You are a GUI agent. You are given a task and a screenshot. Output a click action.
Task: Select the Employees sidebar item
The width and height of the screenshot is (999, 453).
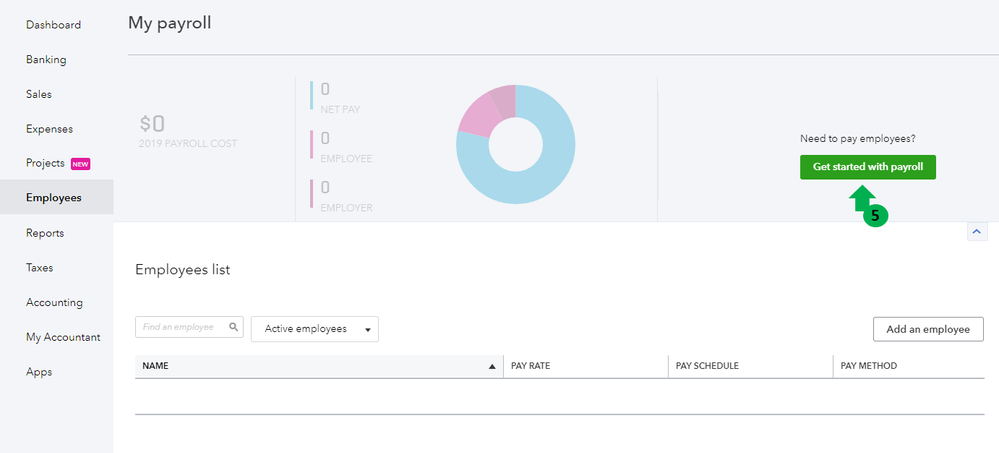[x=54, y=198]
